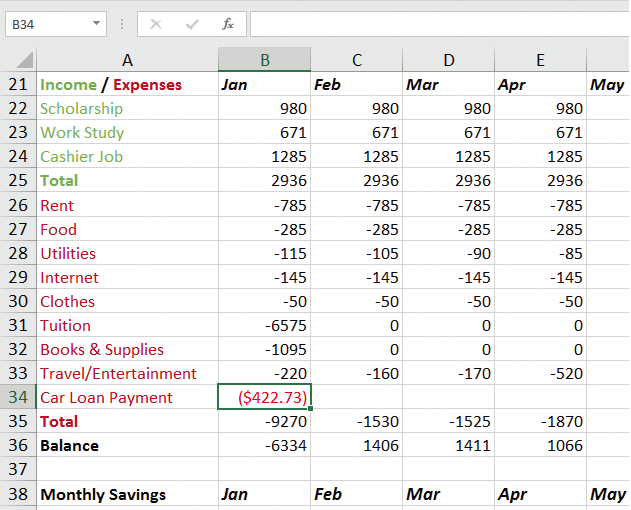
Task: Select the empty Feb Car Loan Payment cell
Action: tap(357, 397)
